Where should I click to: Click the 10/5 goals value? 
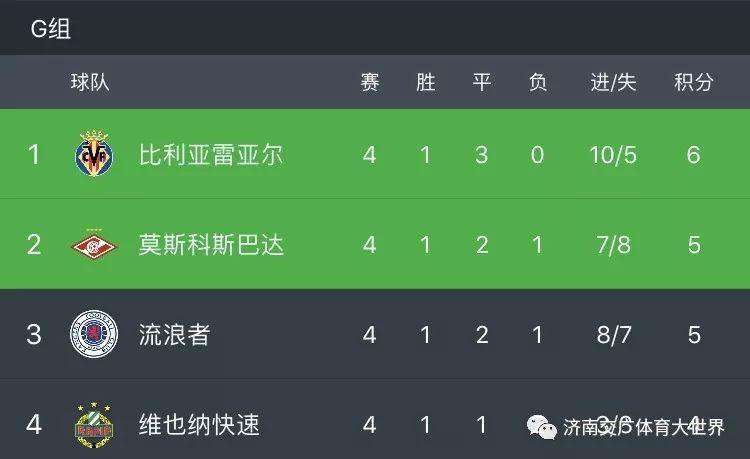pyautogui.click(x=613, y=155)
